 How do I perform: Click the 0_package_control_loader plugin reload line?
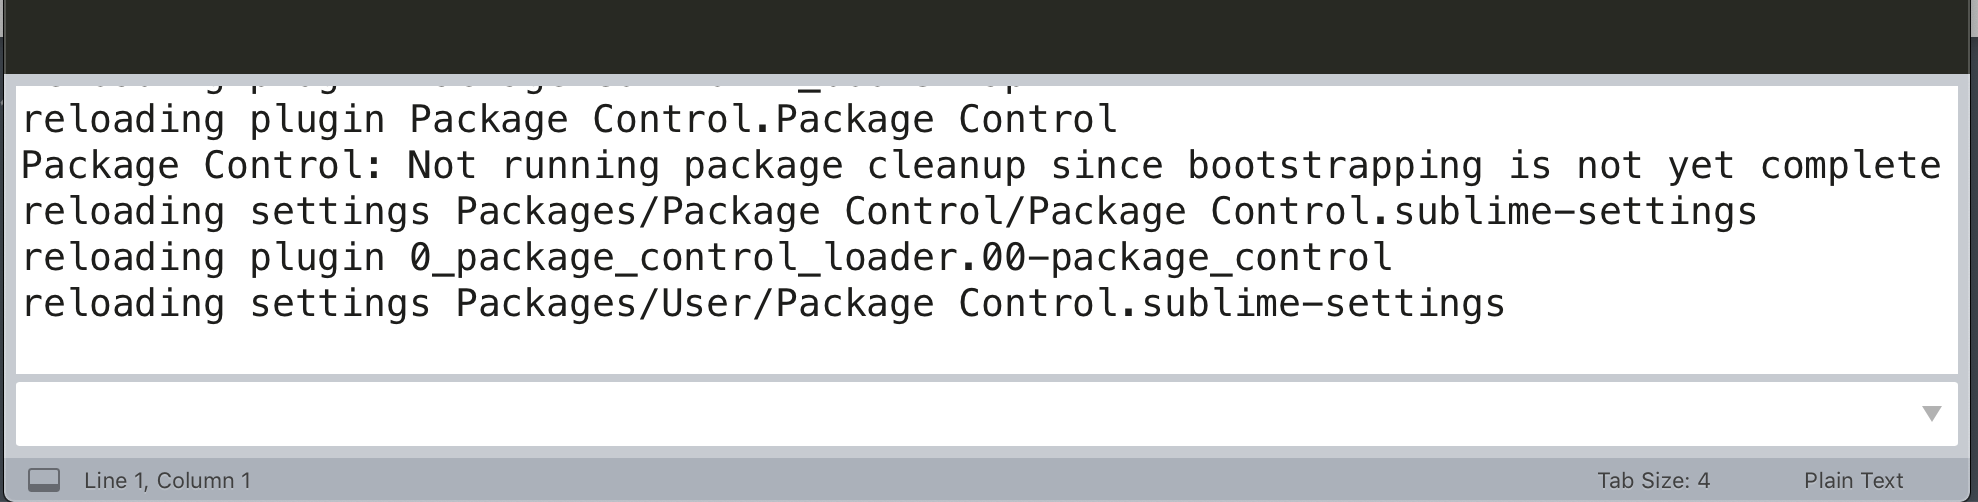tap(707, 258)
